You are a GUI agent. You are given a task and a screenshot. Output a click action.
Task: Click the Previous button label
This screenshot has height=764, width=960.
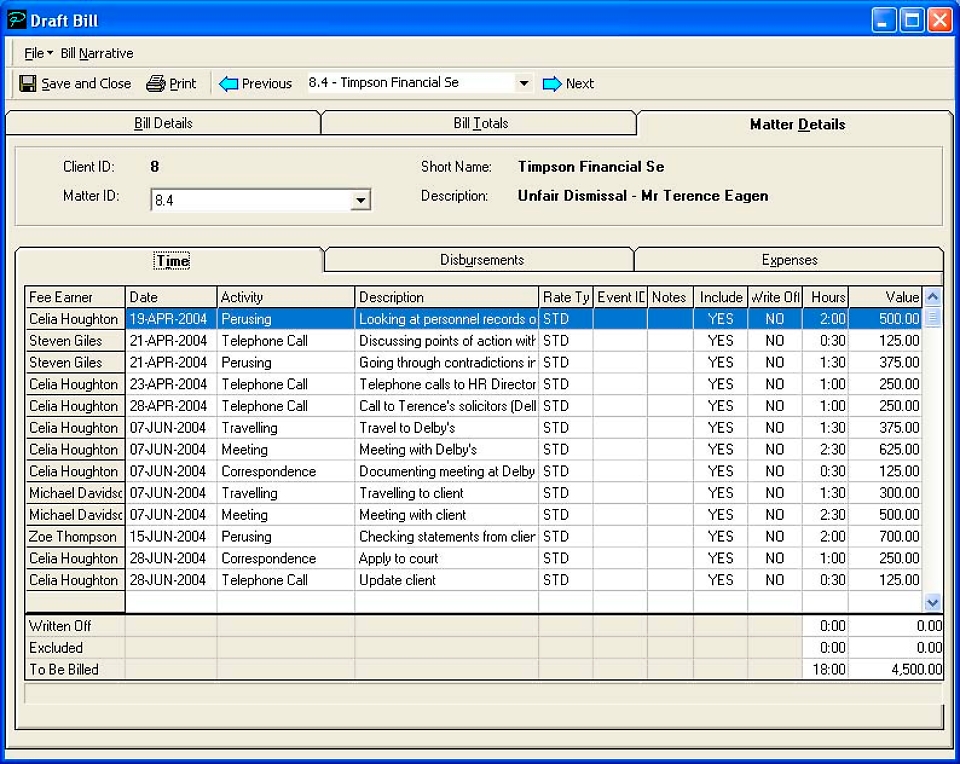coord(266,83)
